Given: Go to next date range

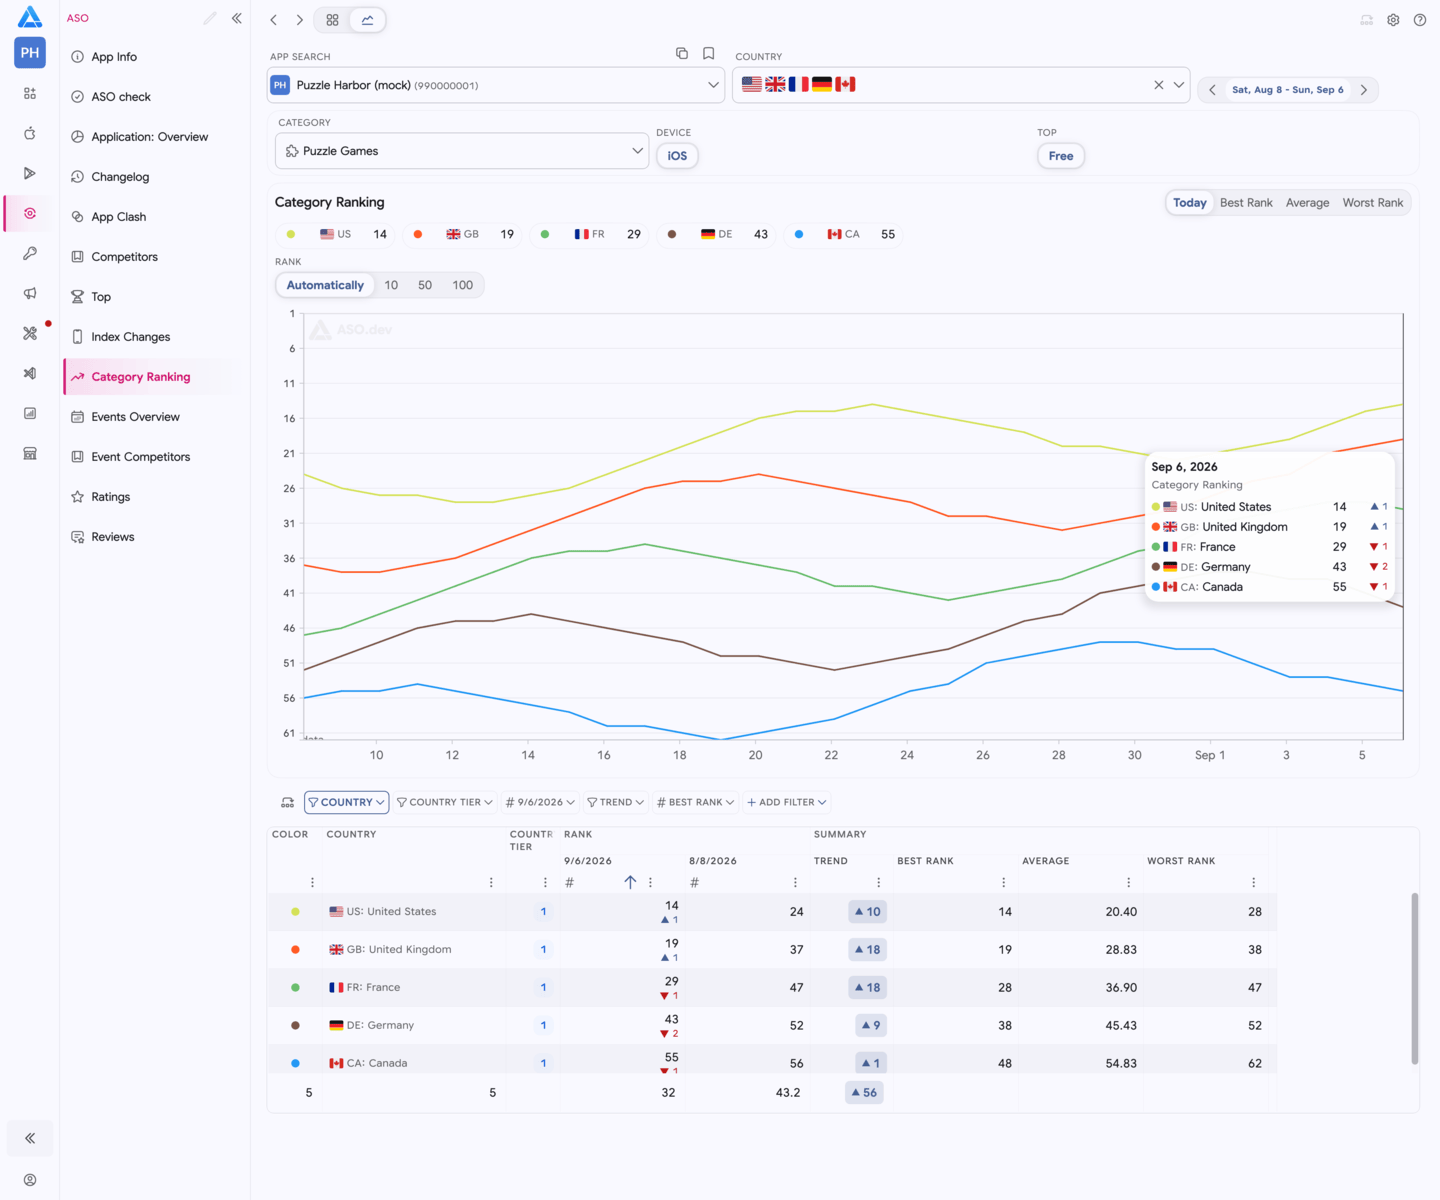Looking at the screenshot, I should [x=1364, y=90].
